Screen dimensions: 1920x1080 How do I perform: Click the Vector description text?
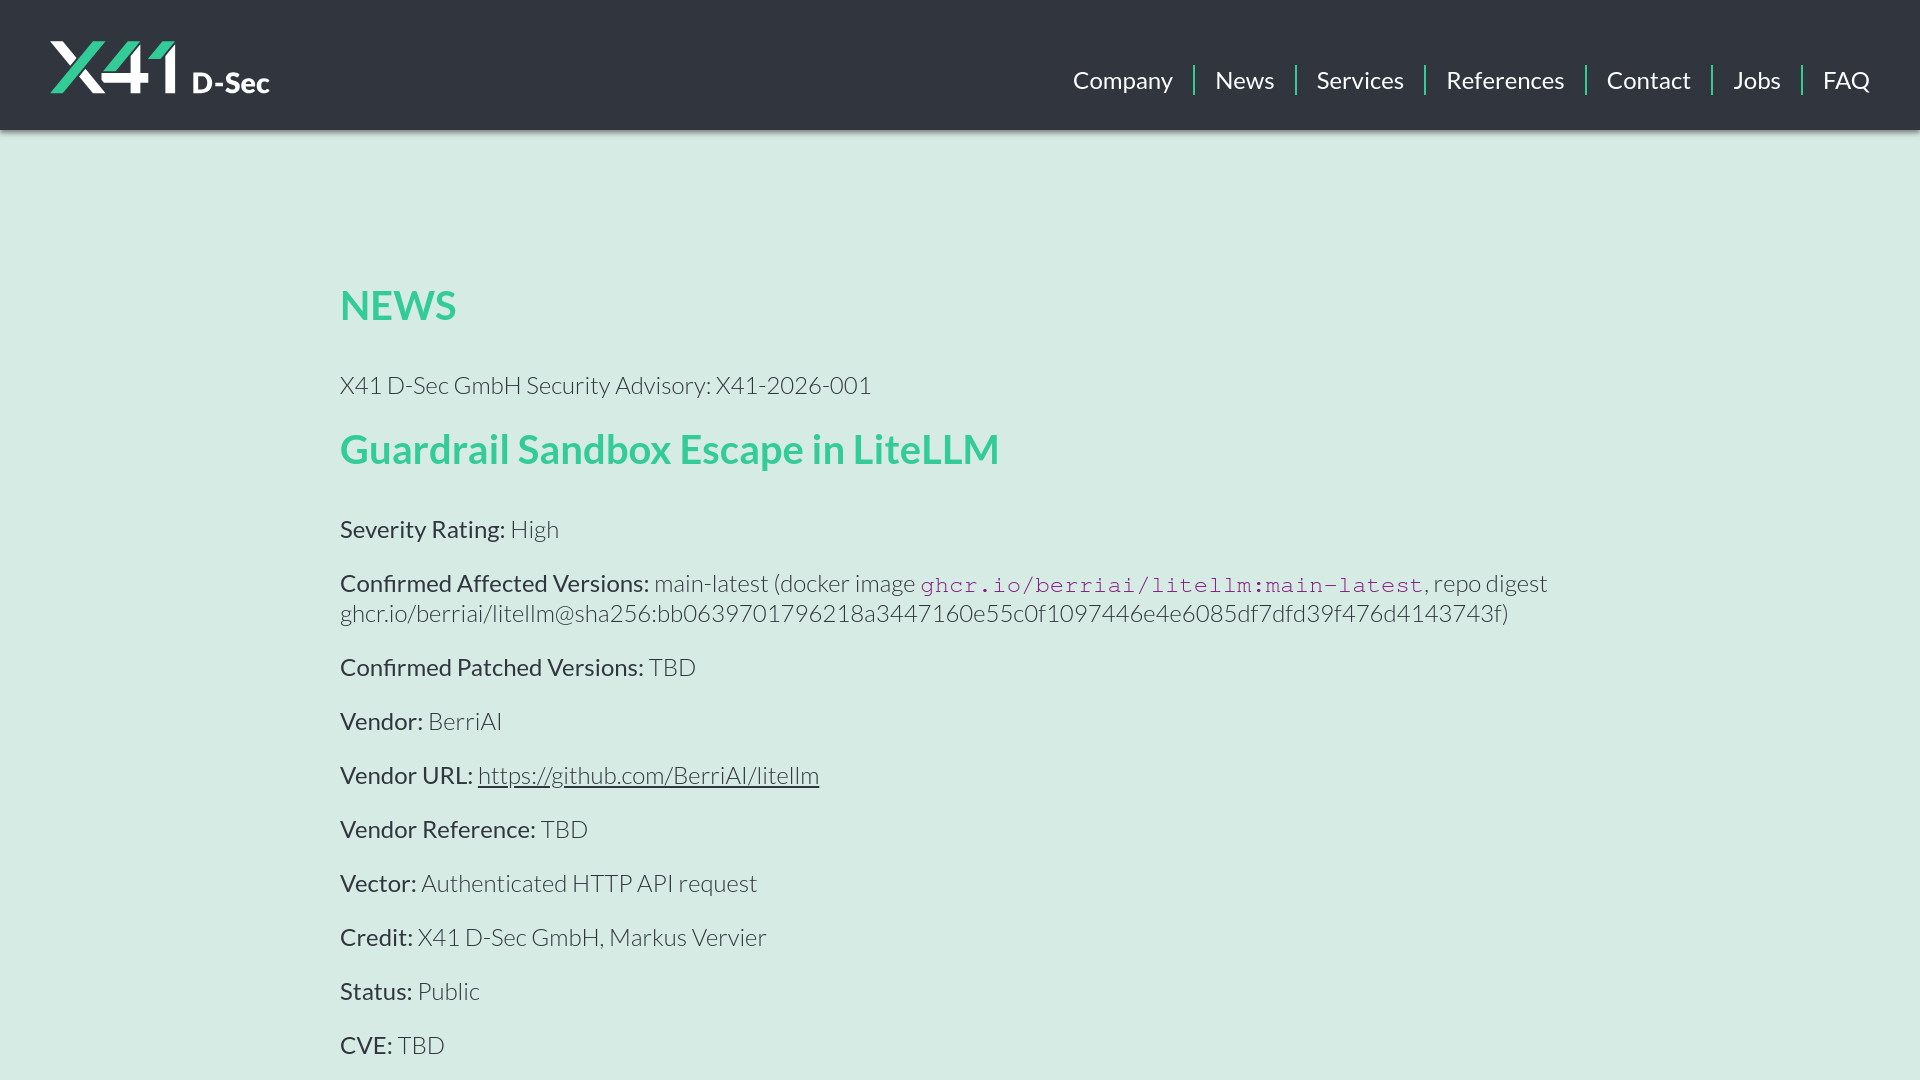588,883
